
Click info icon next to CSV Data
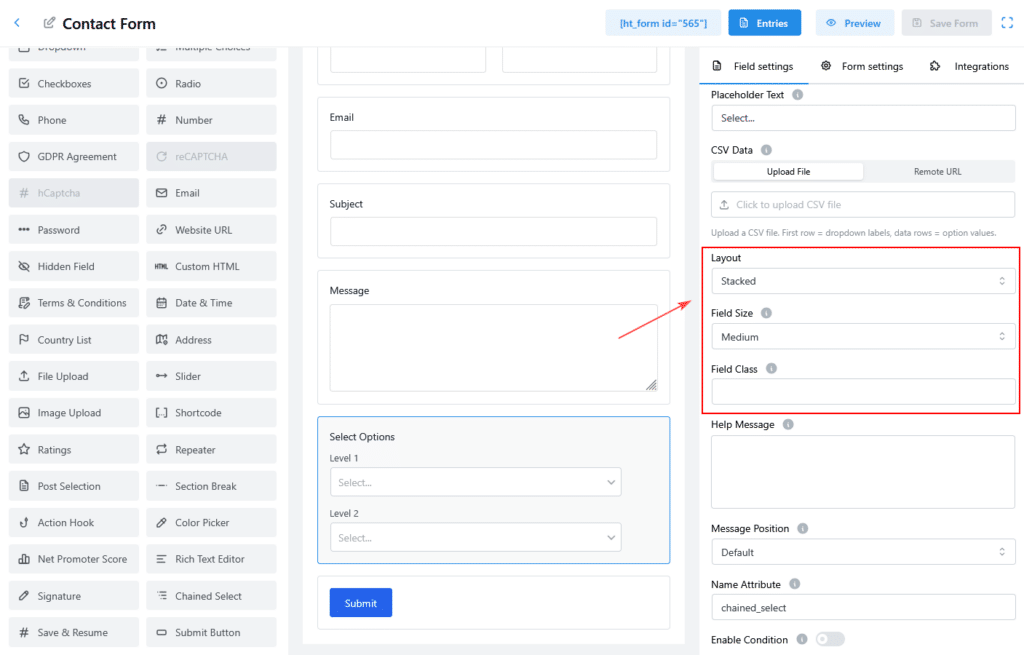click(766, 150)
